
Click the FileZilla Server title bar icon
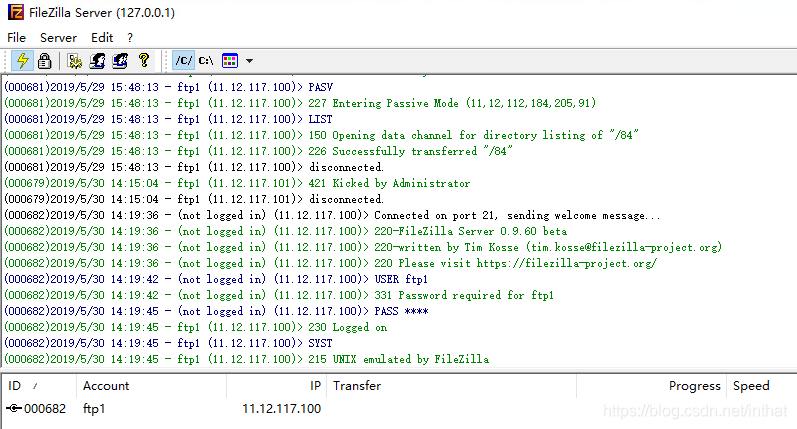coord(16,12)
